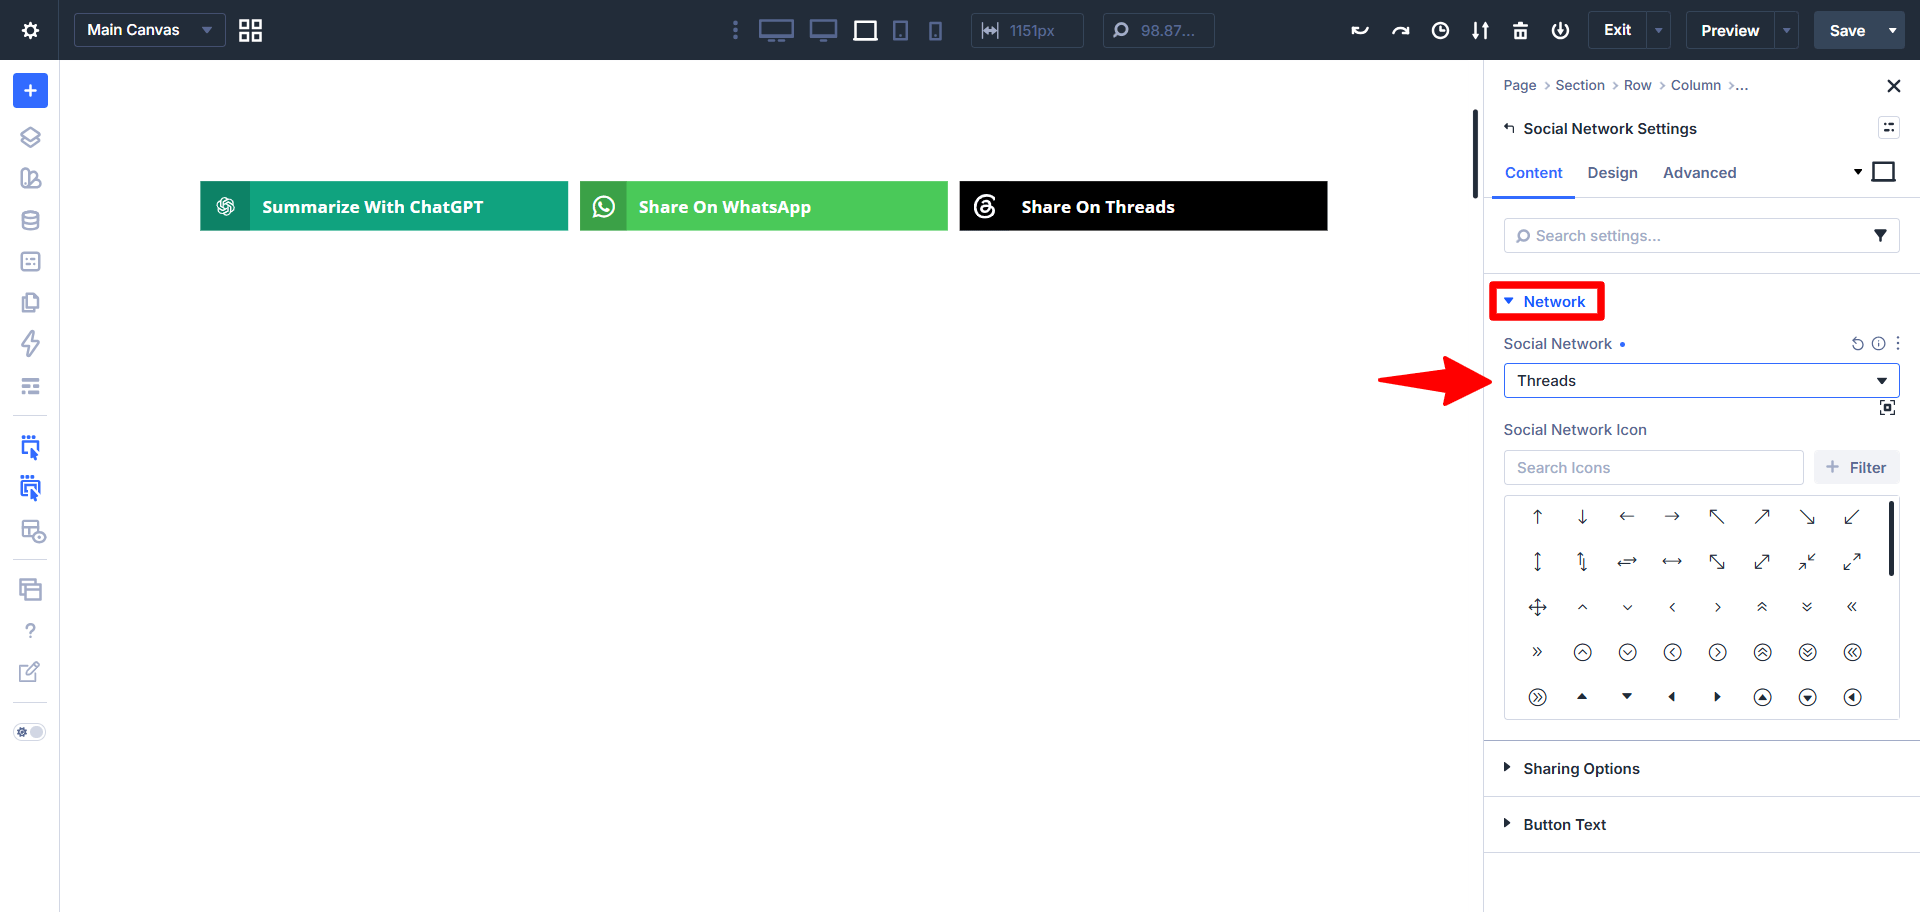Open the Main Canvas dropdown
Screen dimensions: 1920x912
[x=149, y=30]
